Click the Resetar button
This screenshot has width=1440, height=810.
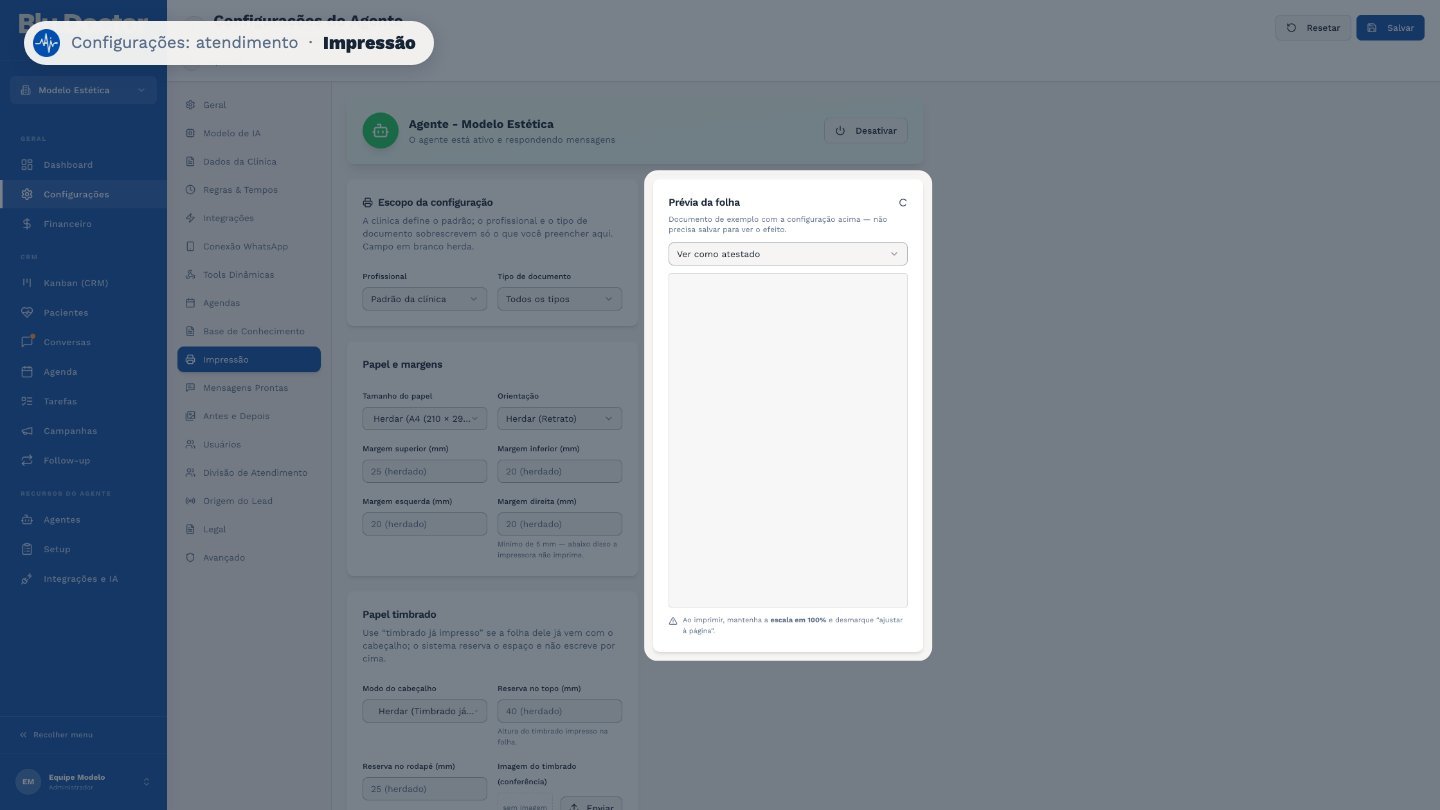coord(1313,28)
